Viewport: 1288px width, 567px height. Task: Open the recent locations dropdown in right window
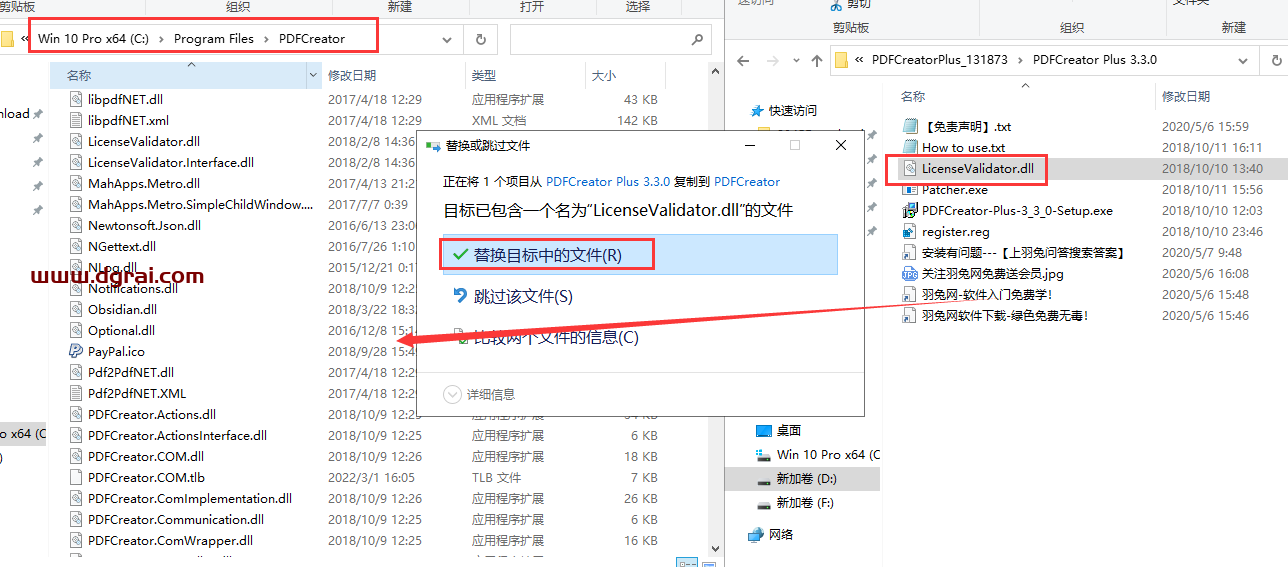tap(796, 61)
